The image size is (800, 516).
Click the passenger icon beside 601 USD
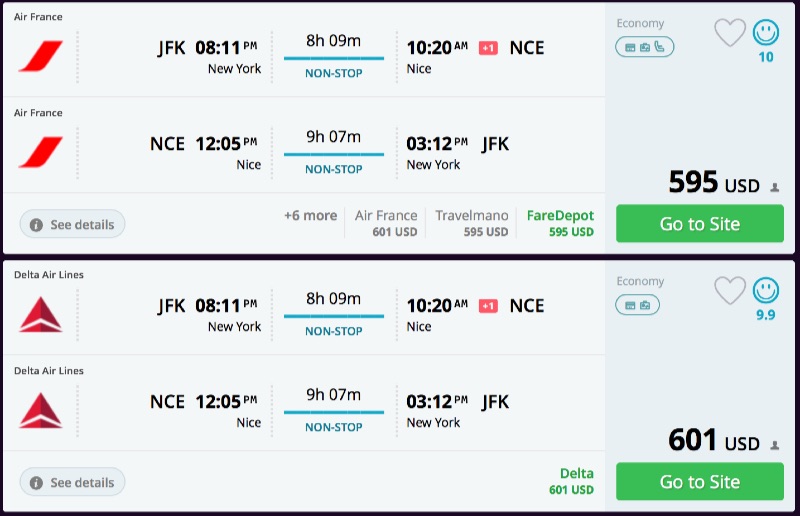pos(775,445)
